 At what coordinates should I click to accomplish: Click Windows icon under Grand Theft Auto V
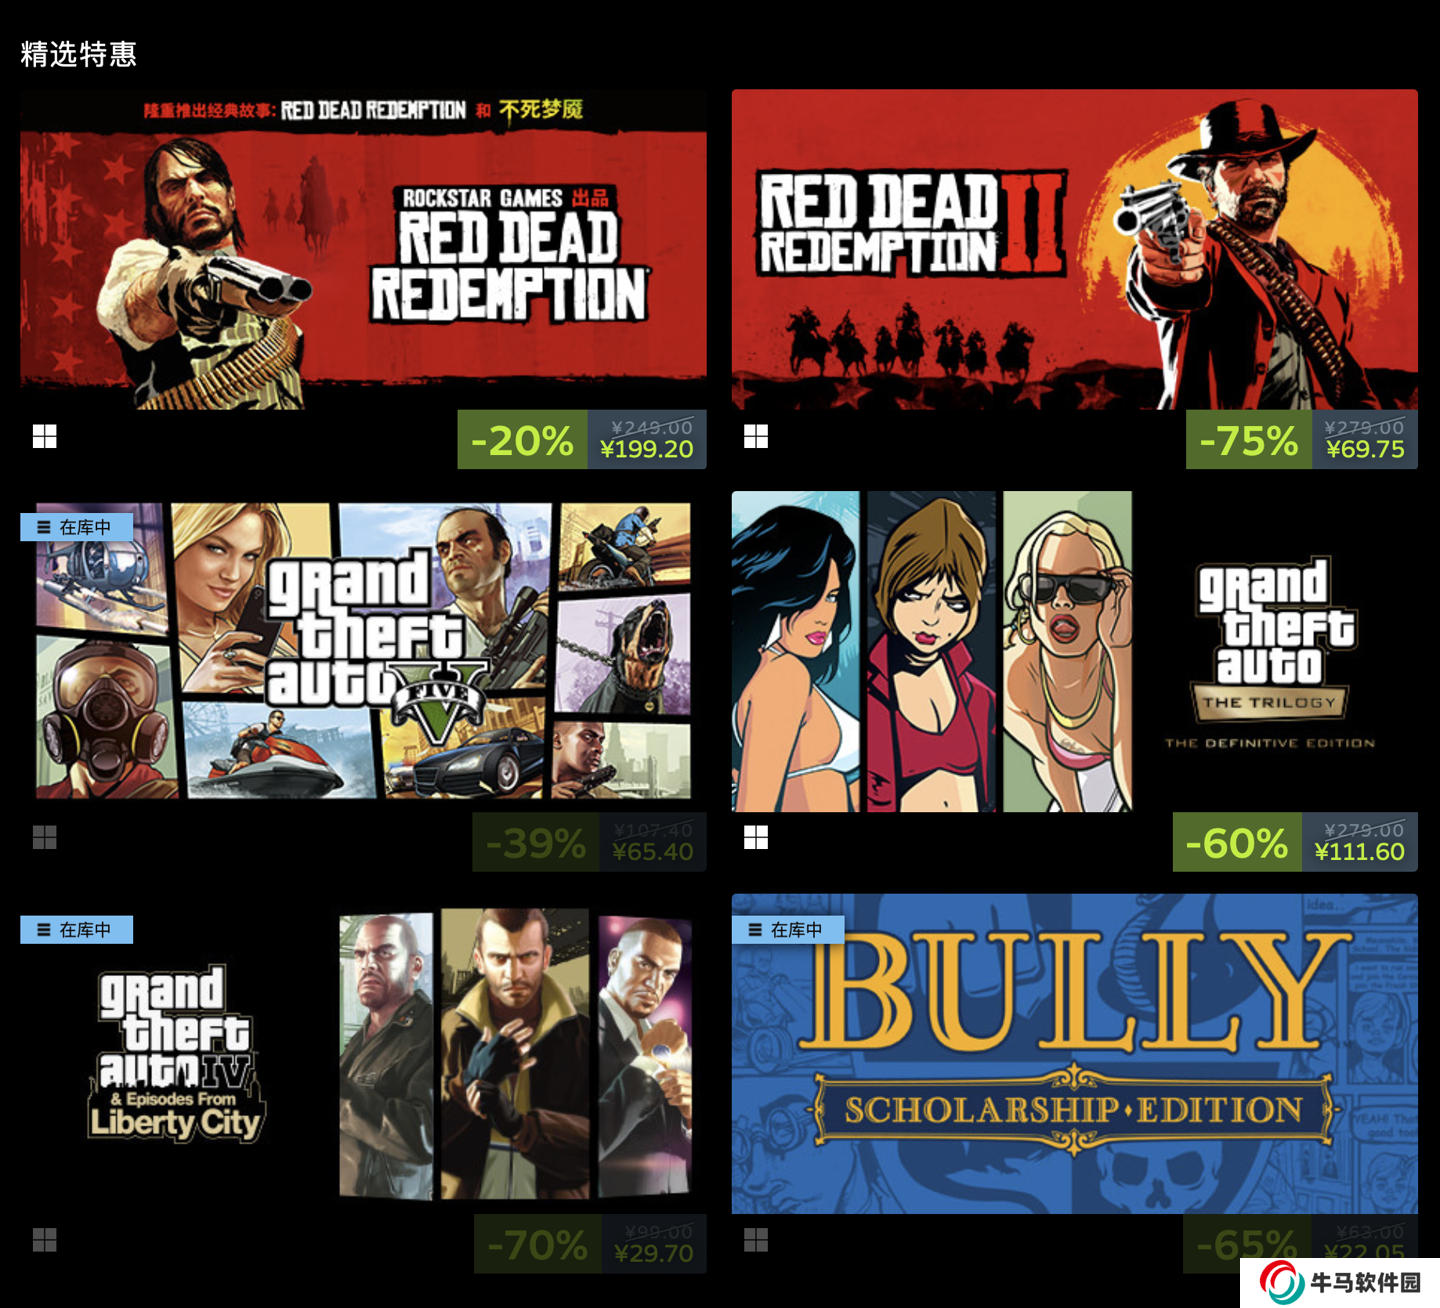(44, 837)
